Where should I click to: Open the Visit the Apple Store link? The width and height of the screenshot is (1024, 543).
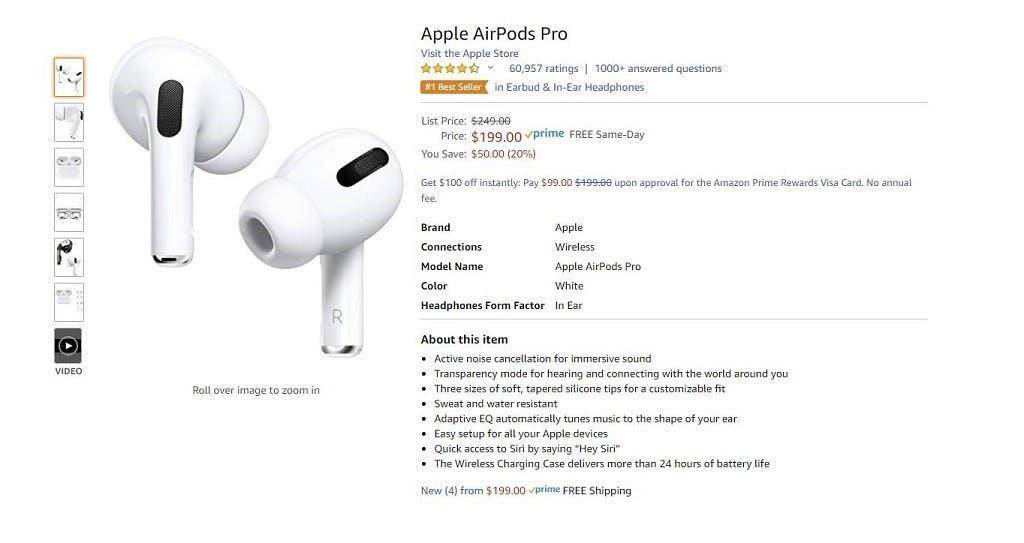tap(470, 54)
